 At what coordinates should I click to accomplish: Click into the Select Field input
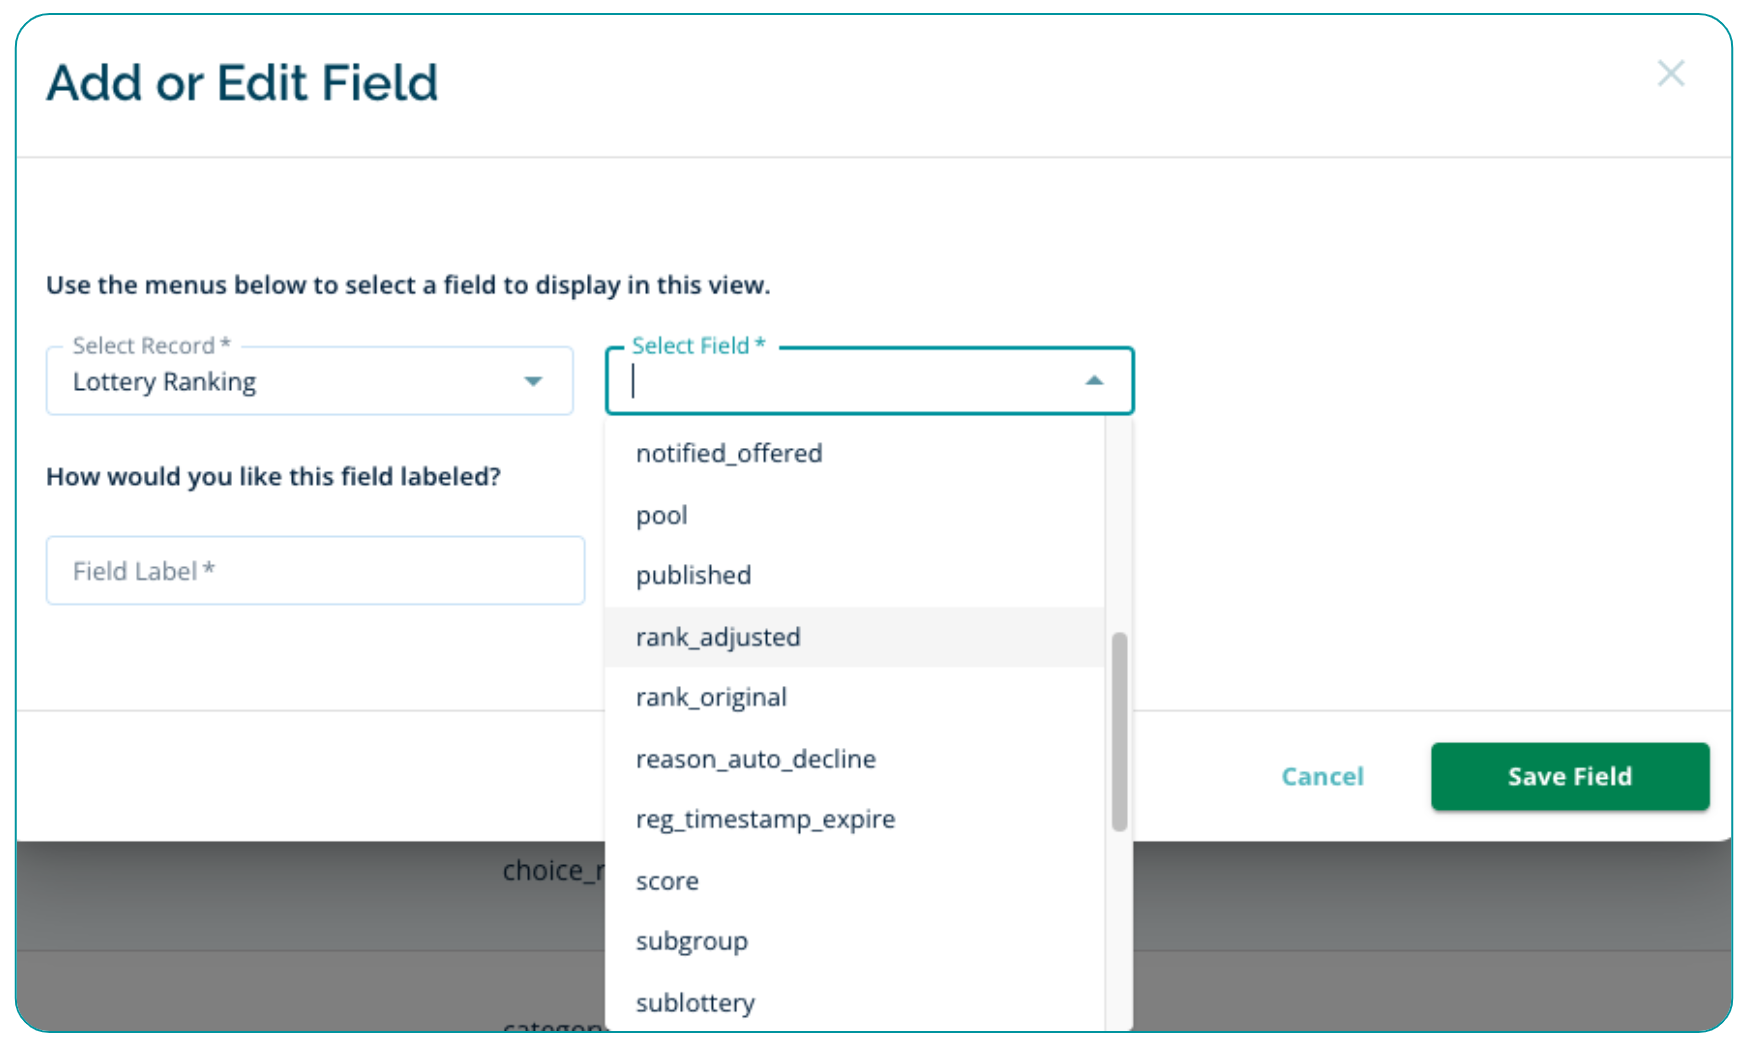850,381
